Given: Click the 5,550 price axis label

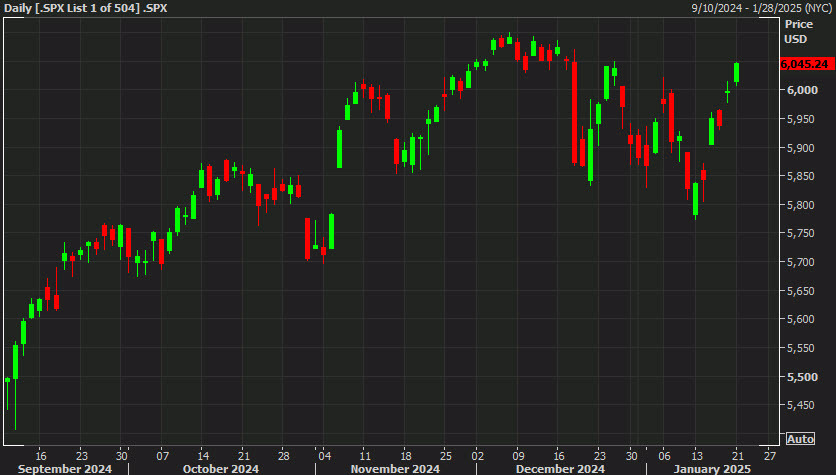Looking at the screenshot, I should 802,348.
